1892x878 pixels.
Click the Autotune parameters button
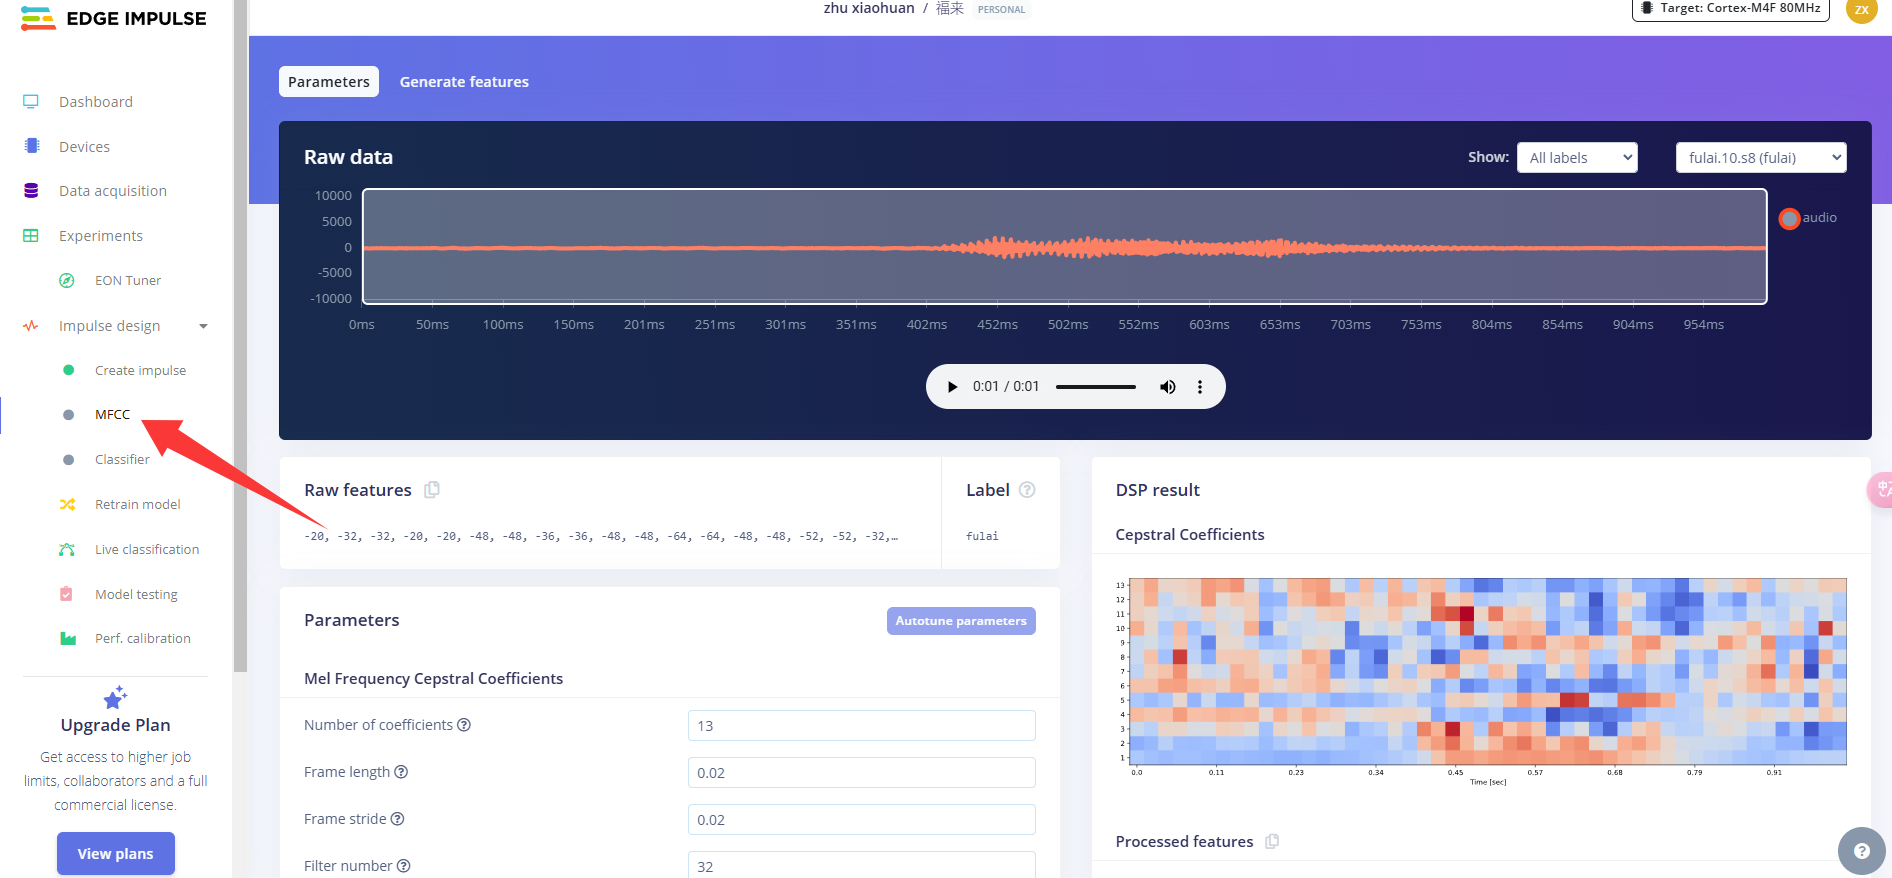[961, 621]
